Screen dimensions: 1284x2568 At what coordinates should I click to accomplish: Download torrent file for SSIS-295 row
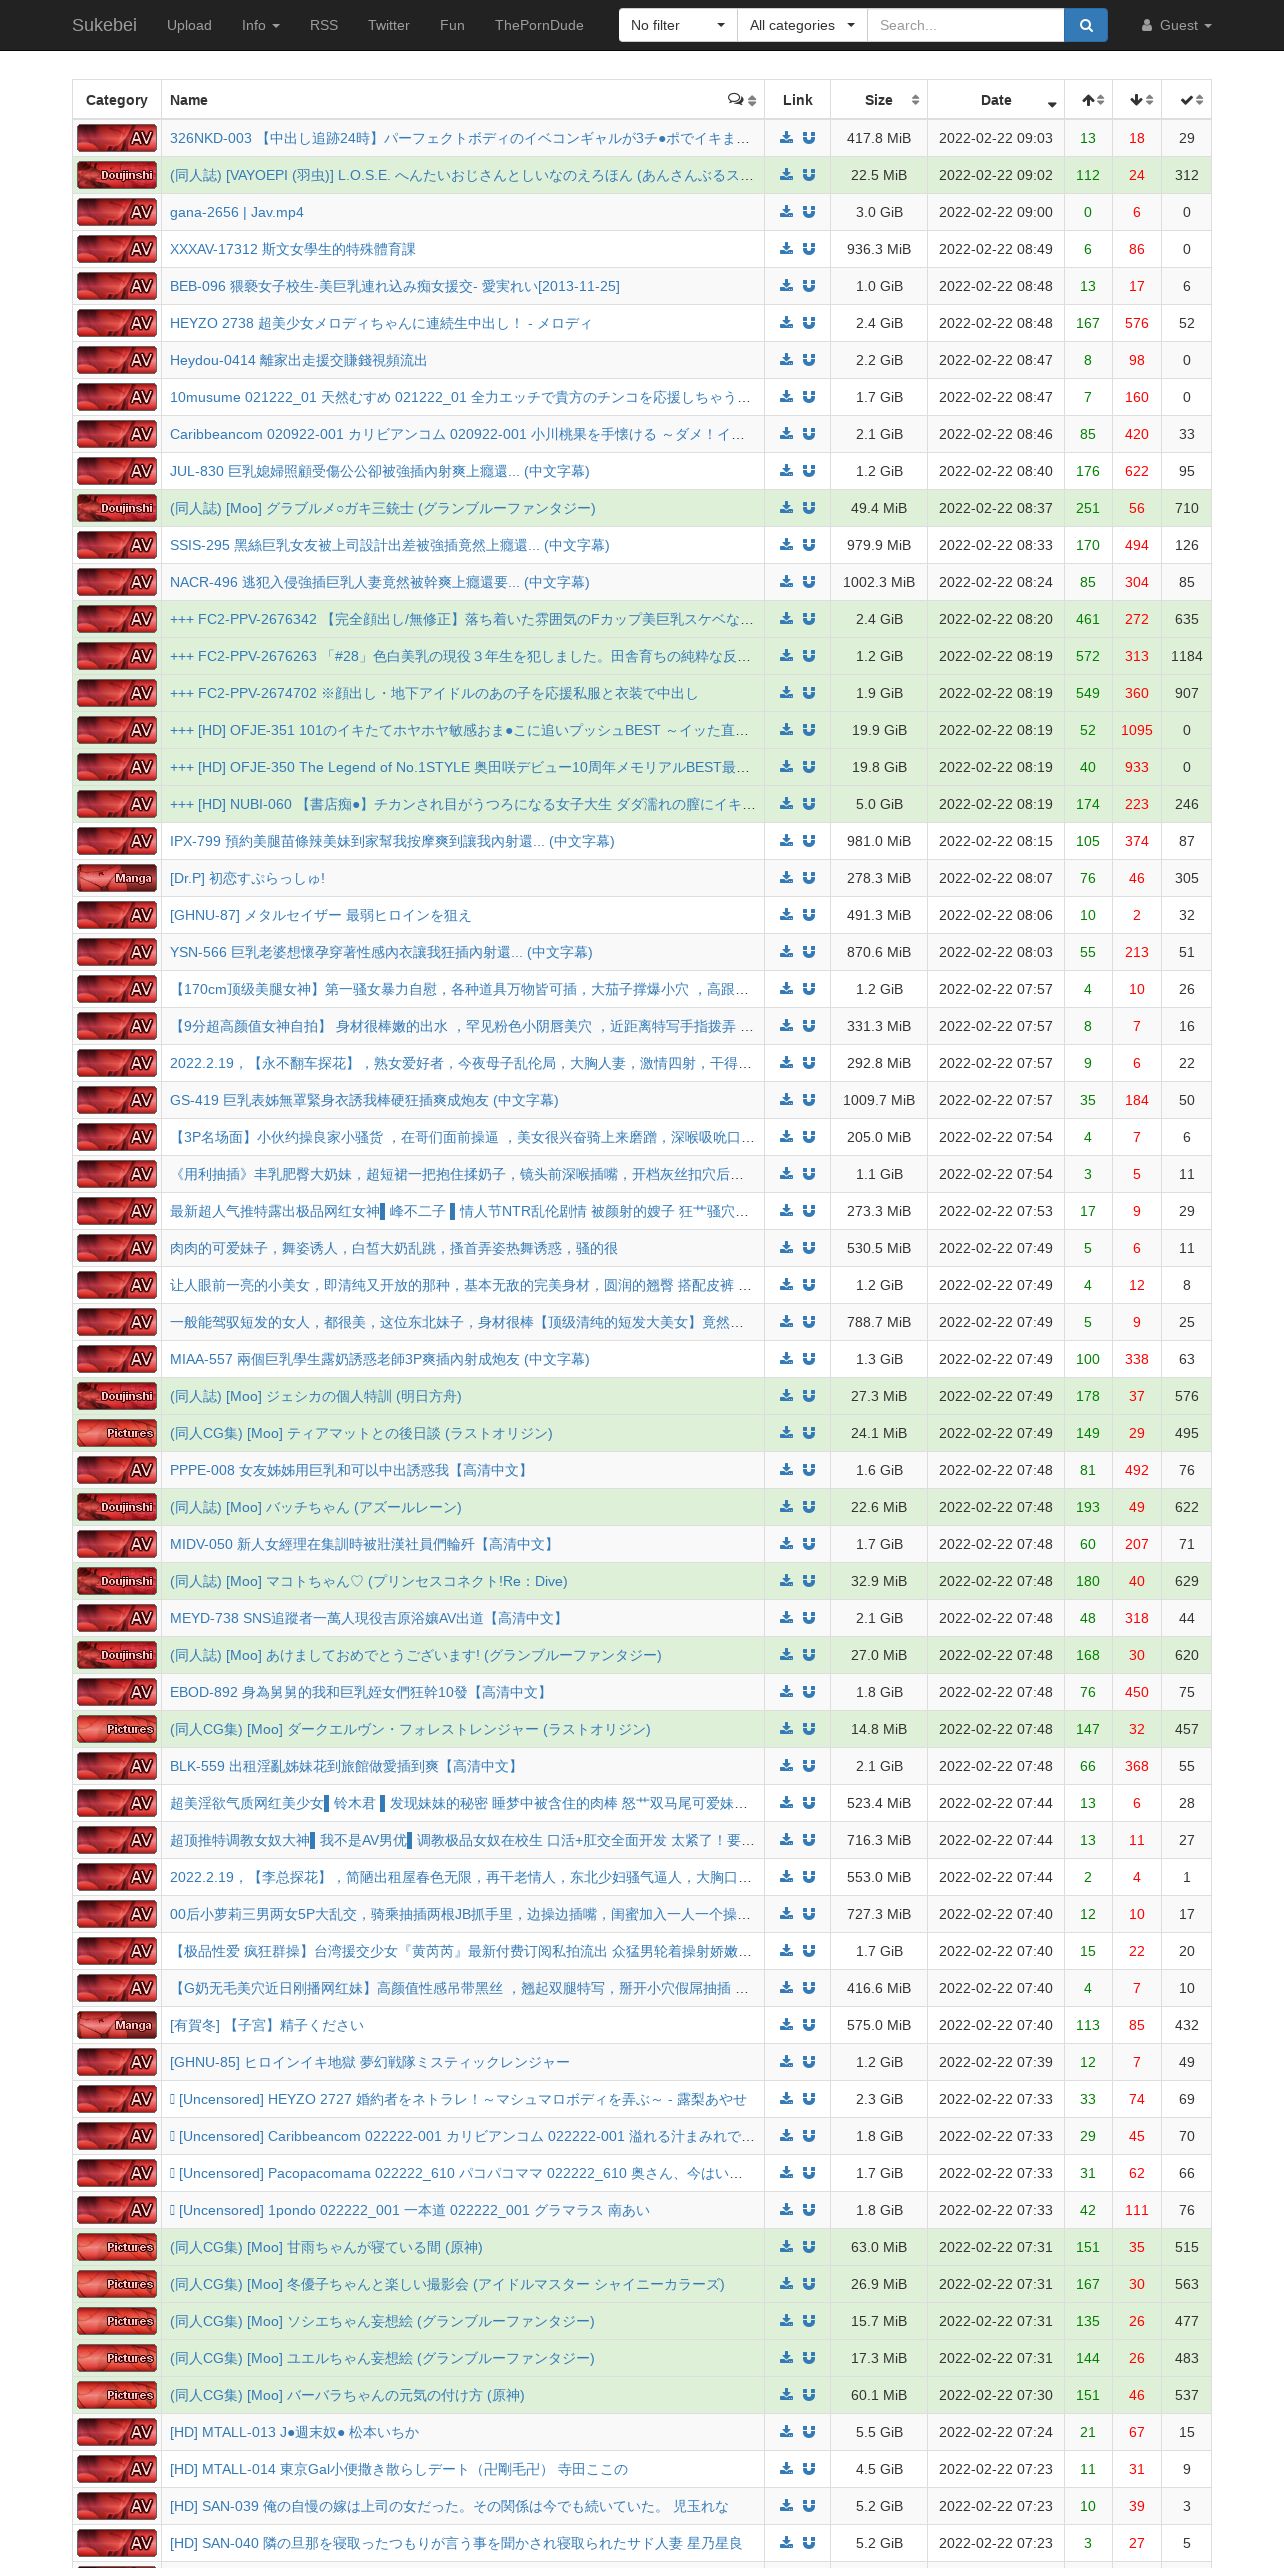[x=786, y=545]
